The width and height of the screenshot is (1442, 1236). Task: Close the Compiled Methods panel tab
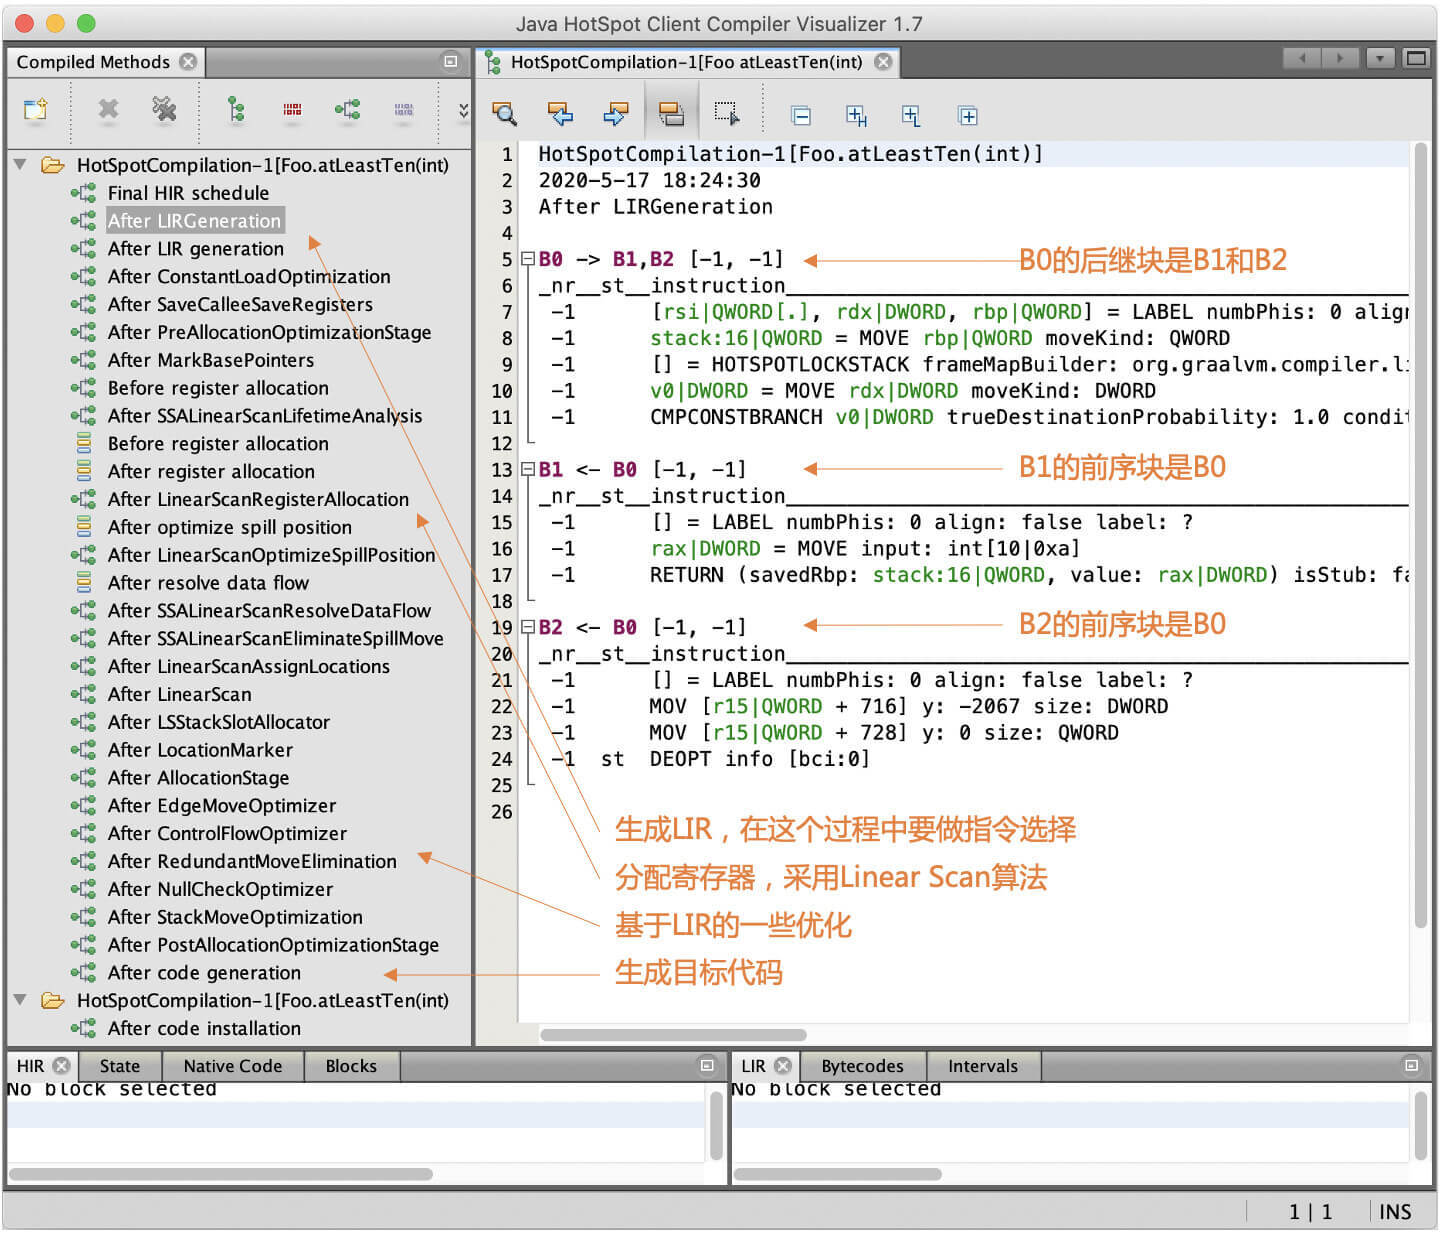pos(188,62)
